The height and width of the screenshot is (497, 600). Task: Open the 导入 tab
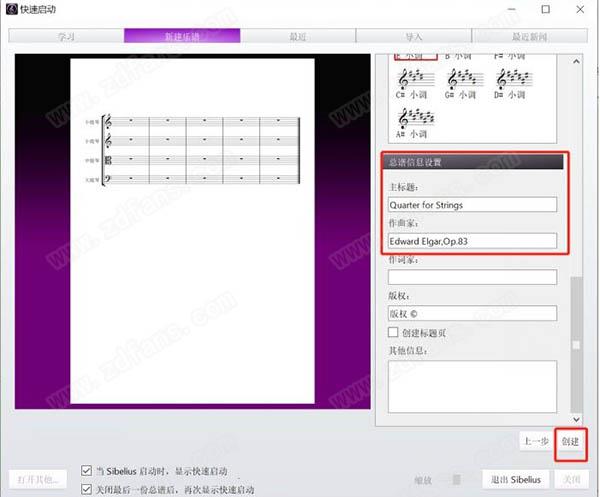coord(414,36)
